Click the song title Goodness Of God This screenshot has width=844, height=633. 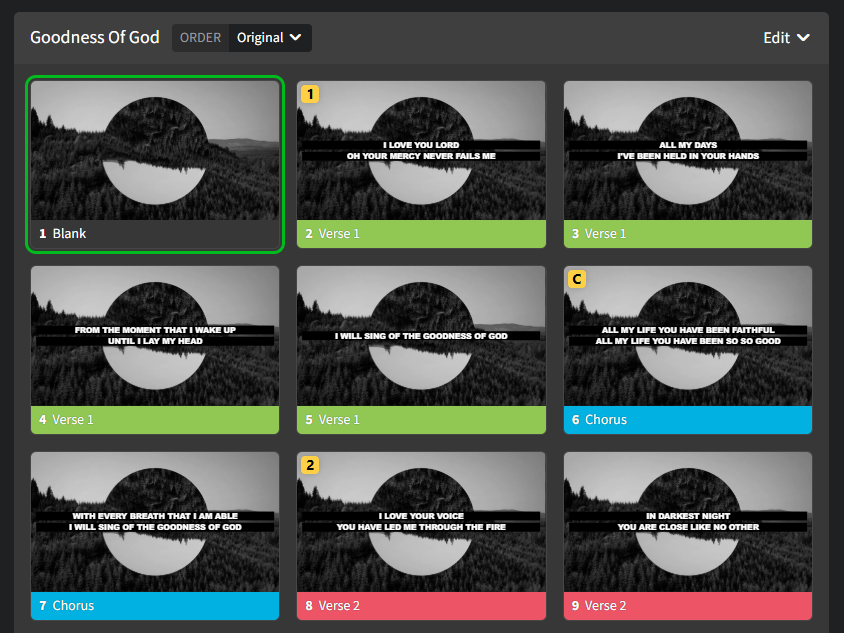point(95,37)
